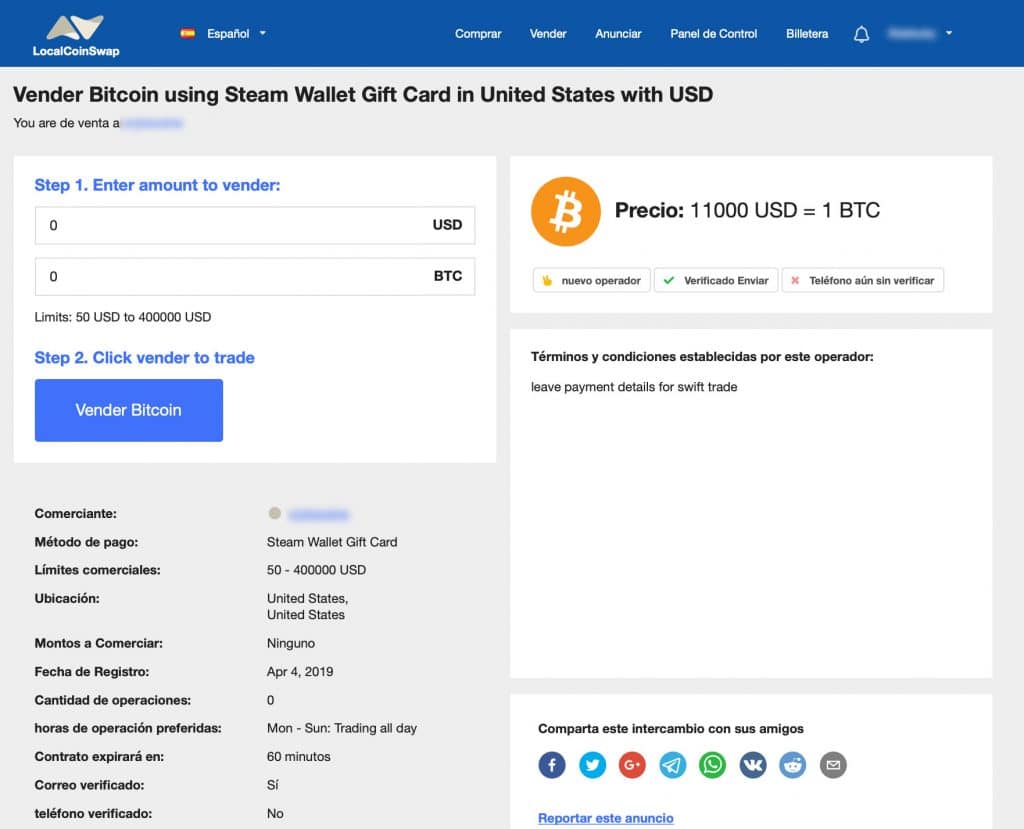Open the Billetera page
The image size is (1024, 829).
[807, 34]
